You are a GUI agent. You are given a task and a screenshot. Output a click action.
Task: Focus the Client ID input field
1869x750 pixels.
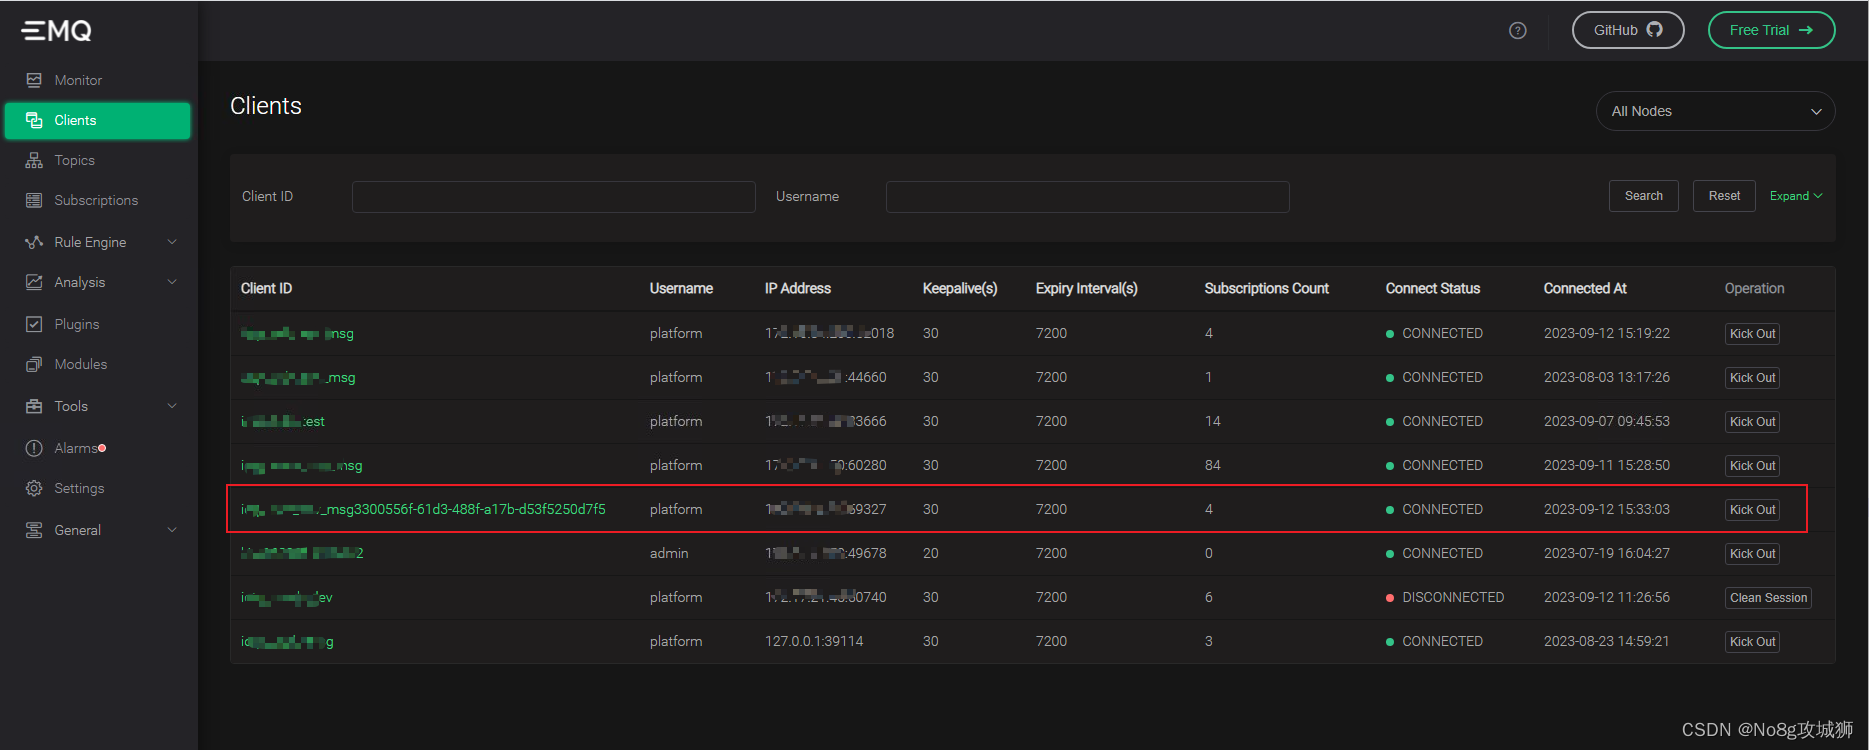tap(553, 197)
